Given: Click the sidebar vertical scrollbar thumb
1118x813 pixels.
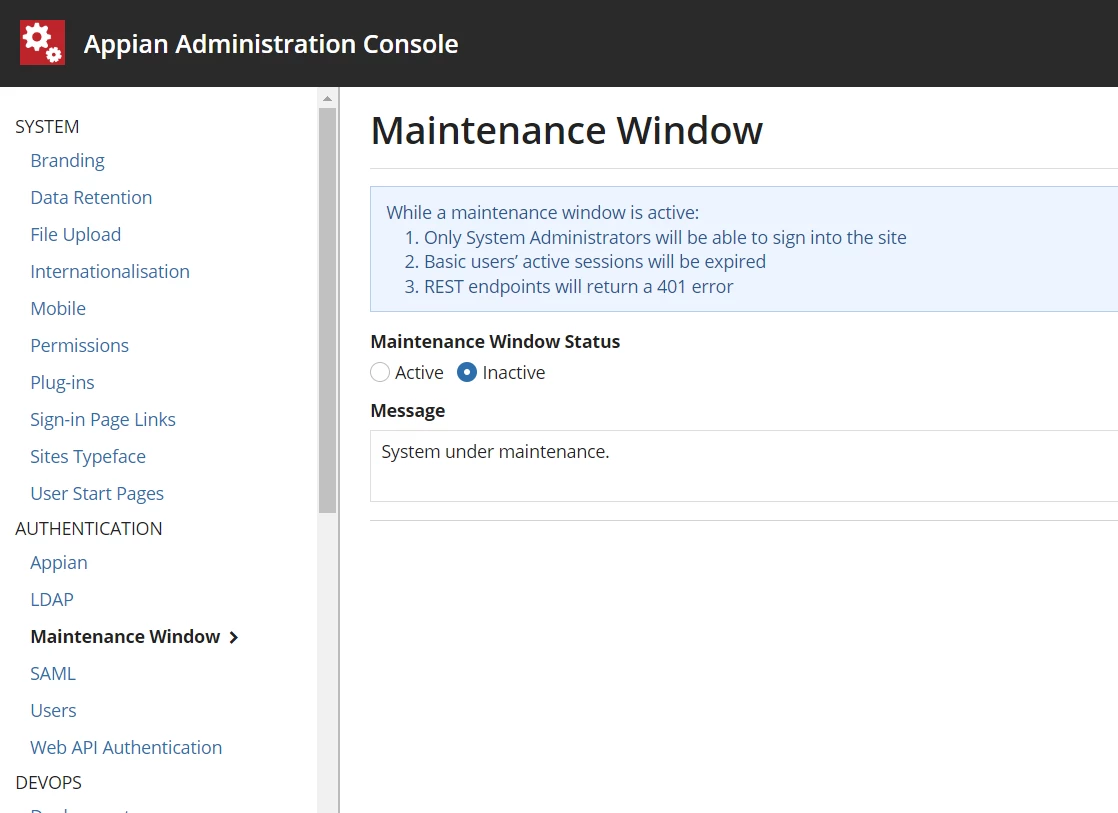Looking at the screenshot, I should (327, 310).
